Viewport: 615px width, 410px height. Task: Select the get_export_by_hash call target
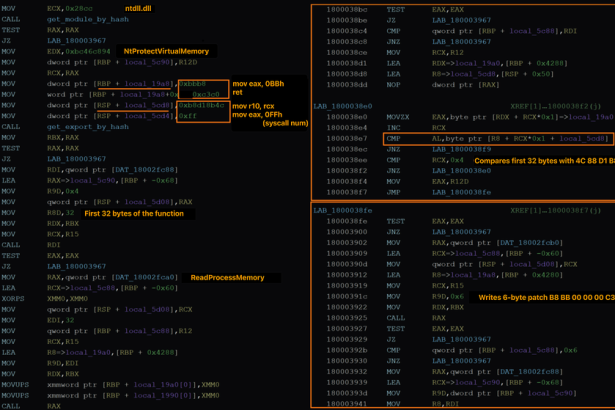tap(87, 127)
